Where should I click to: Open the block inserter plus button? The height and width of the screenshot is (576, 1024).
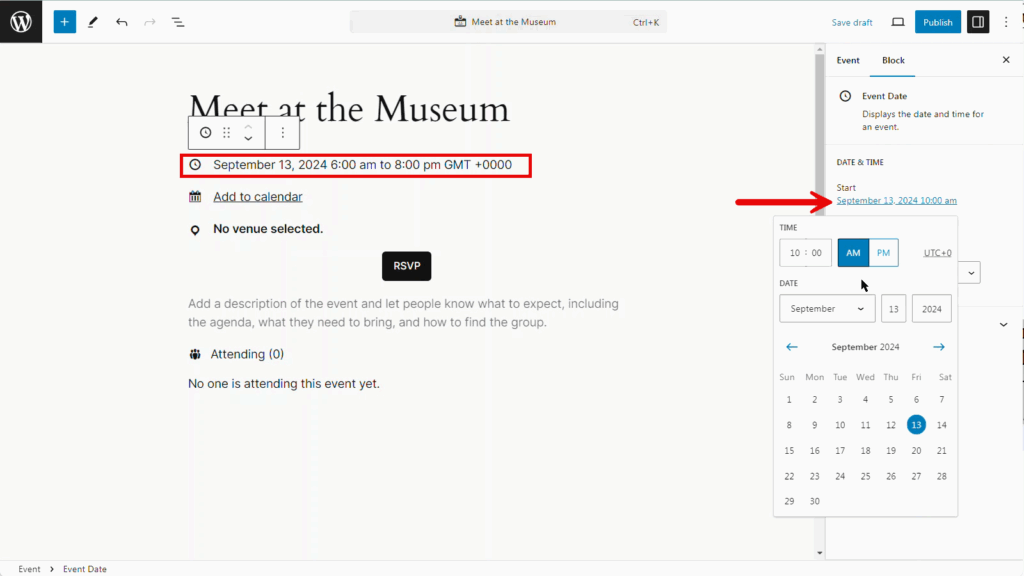click(x=65, y=22)
